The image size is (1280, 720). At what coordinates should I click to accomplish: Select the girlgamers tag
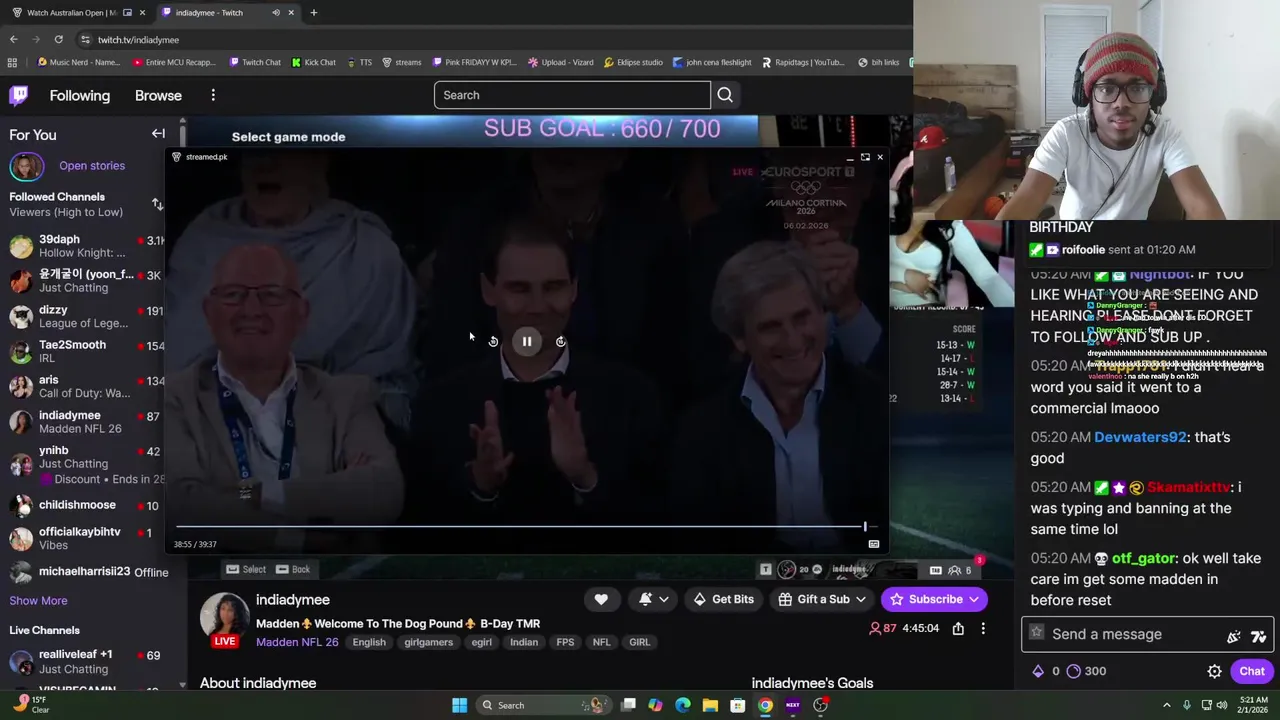pyautogui.click(x=429, y=642)
